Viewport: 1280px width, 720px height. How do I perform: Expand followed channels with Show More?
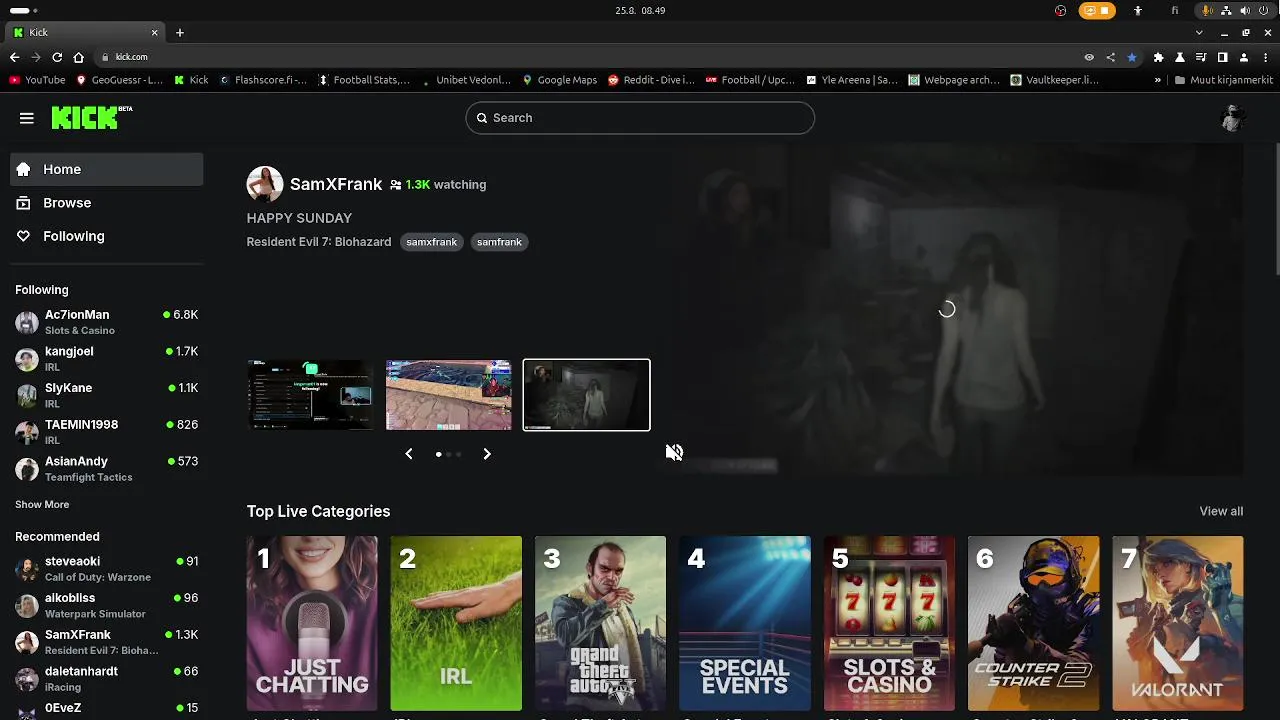tap(42, 505)
